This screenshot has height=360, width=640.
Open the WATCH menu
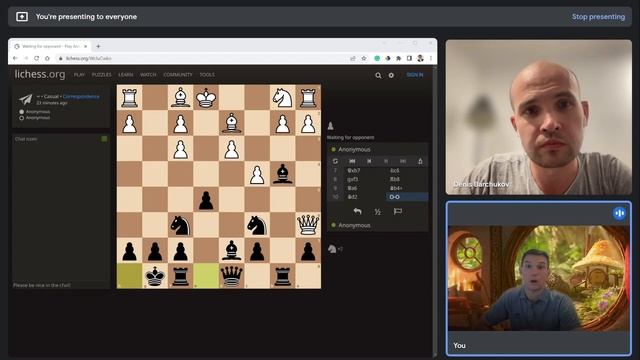(x=148, y=75)
